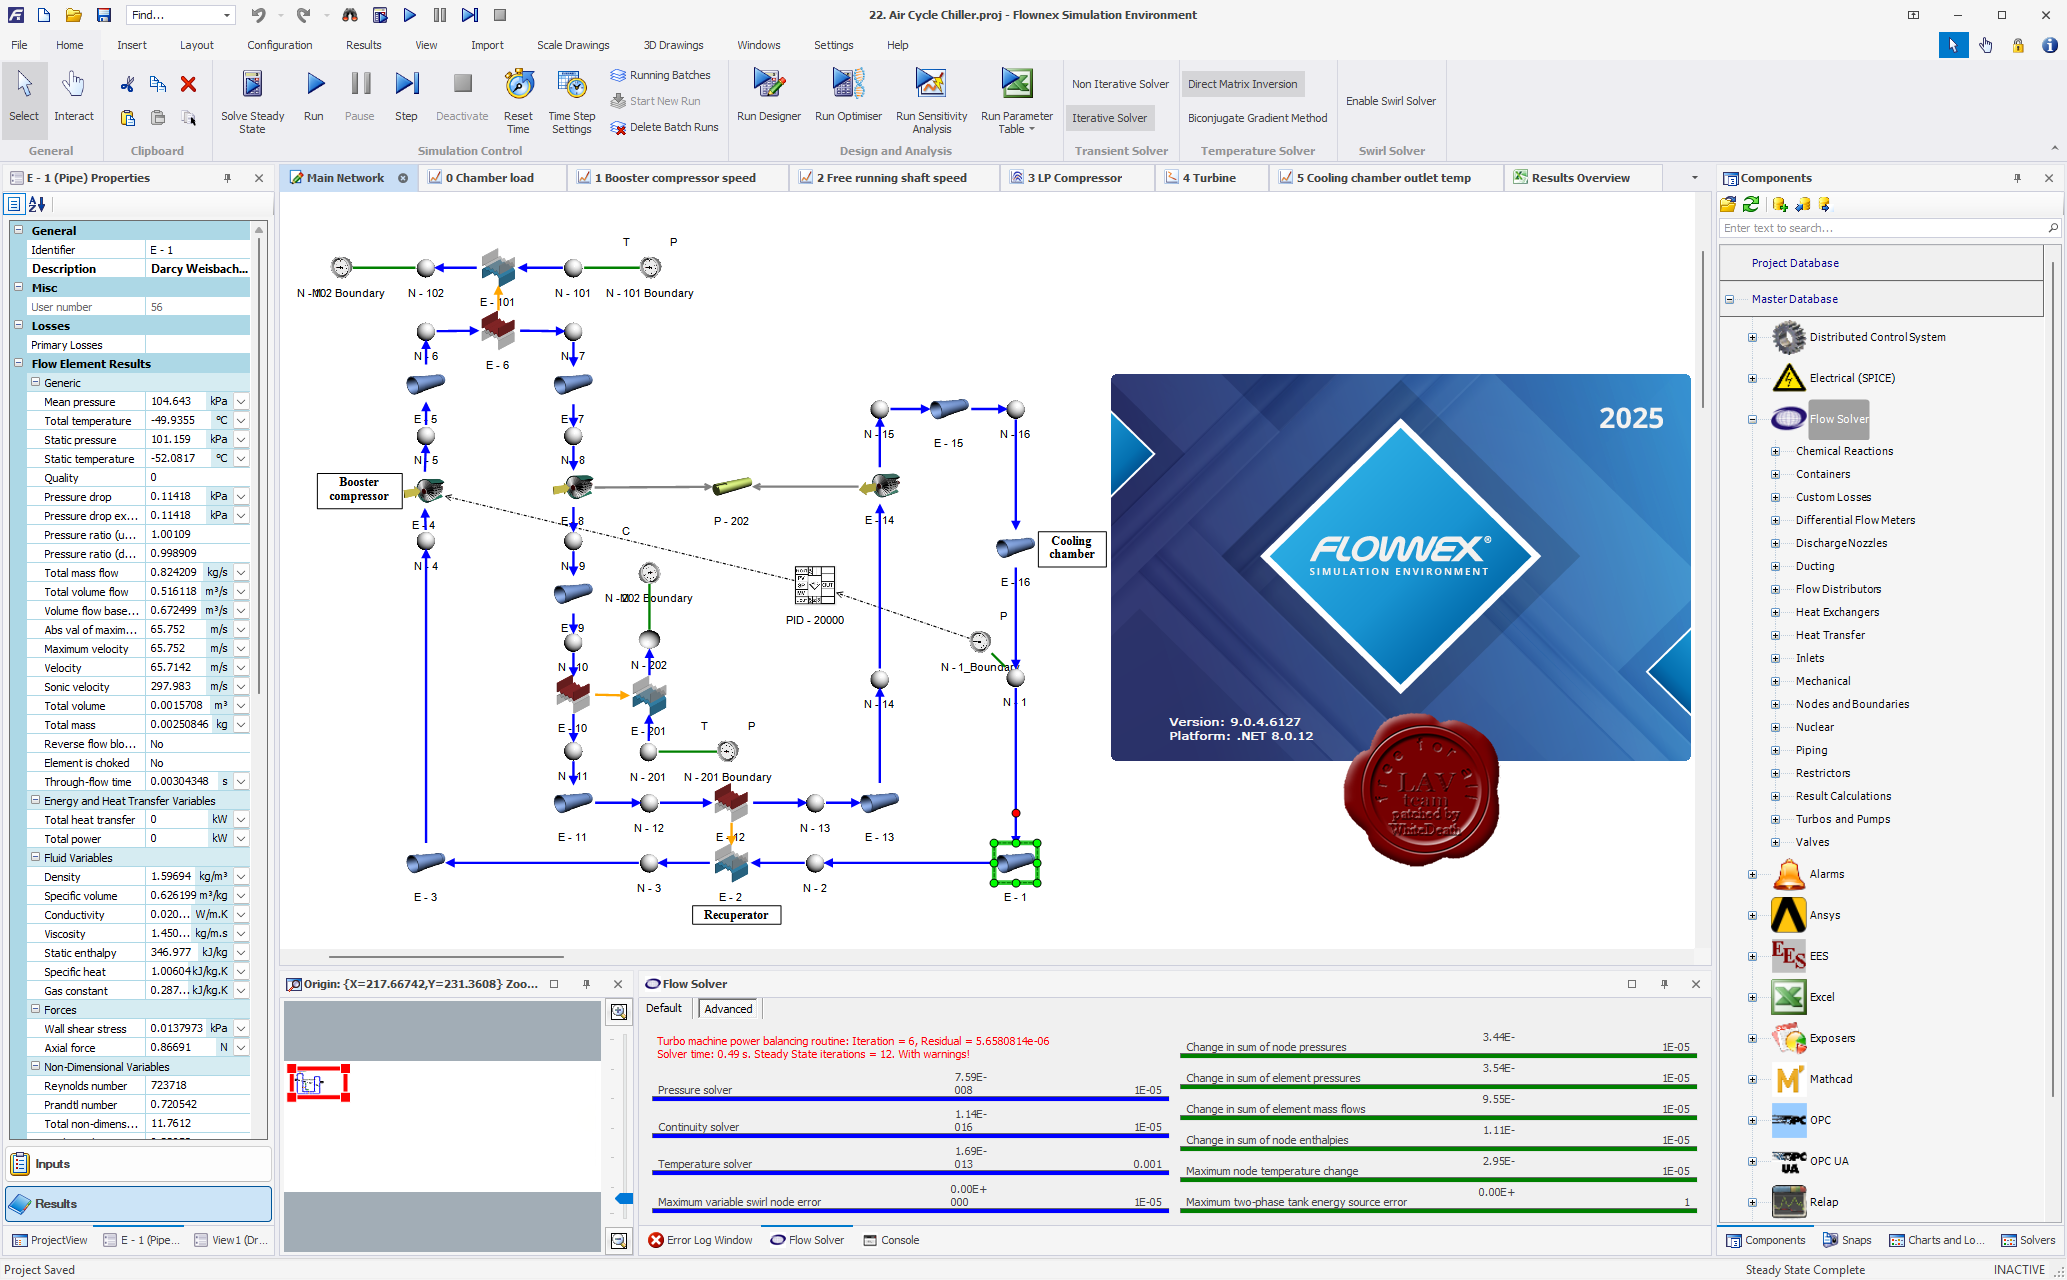Open units dropdown for Mean pressure
2067x1280 pixels.
point(241,402)
